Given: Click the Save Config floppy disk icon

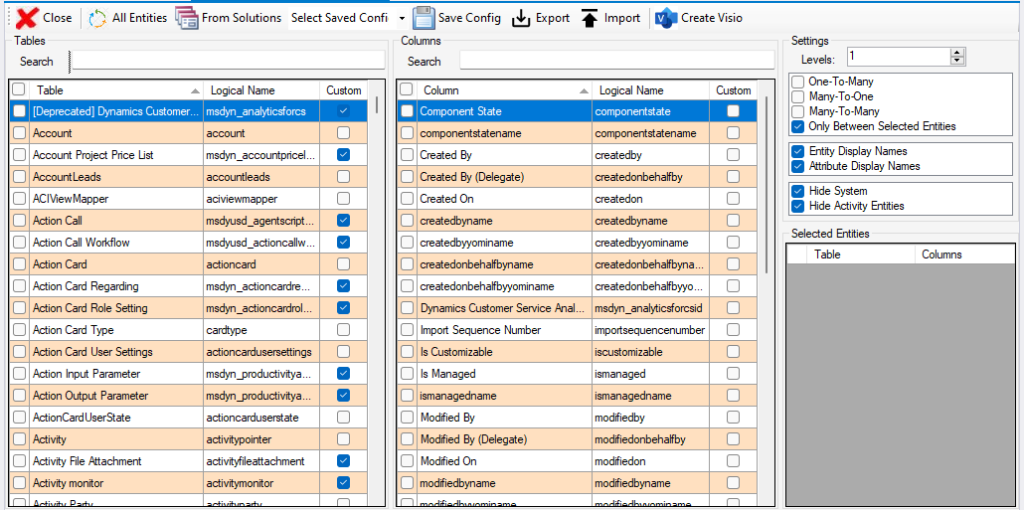Looking at the screenshot, I should coord(424,18).
